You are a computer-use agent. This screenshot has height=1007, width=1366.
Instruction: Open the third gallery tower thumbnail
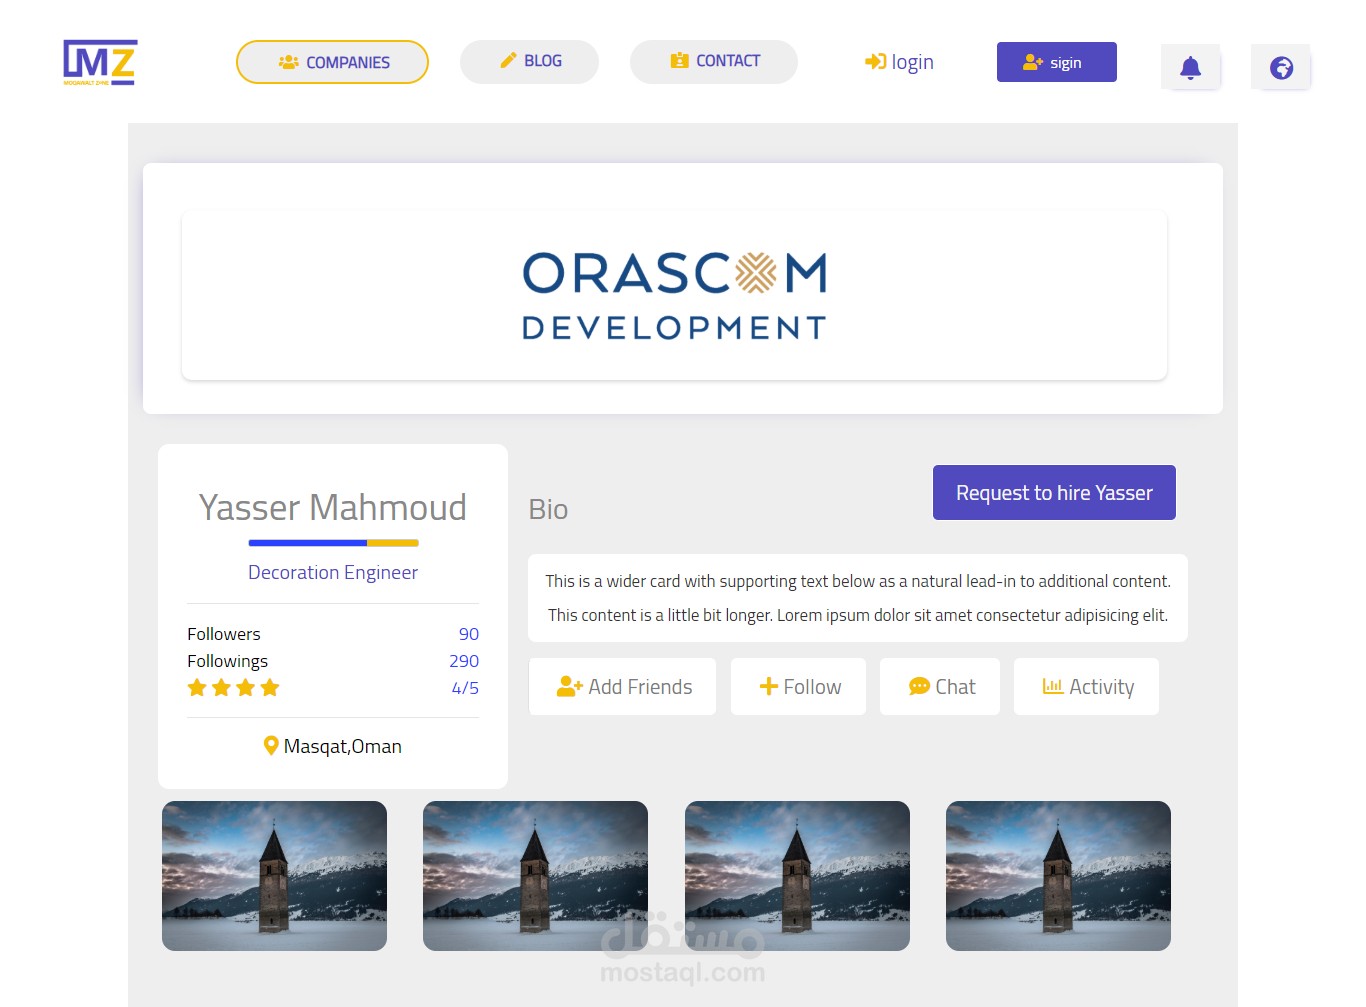(x=797, y=876)
